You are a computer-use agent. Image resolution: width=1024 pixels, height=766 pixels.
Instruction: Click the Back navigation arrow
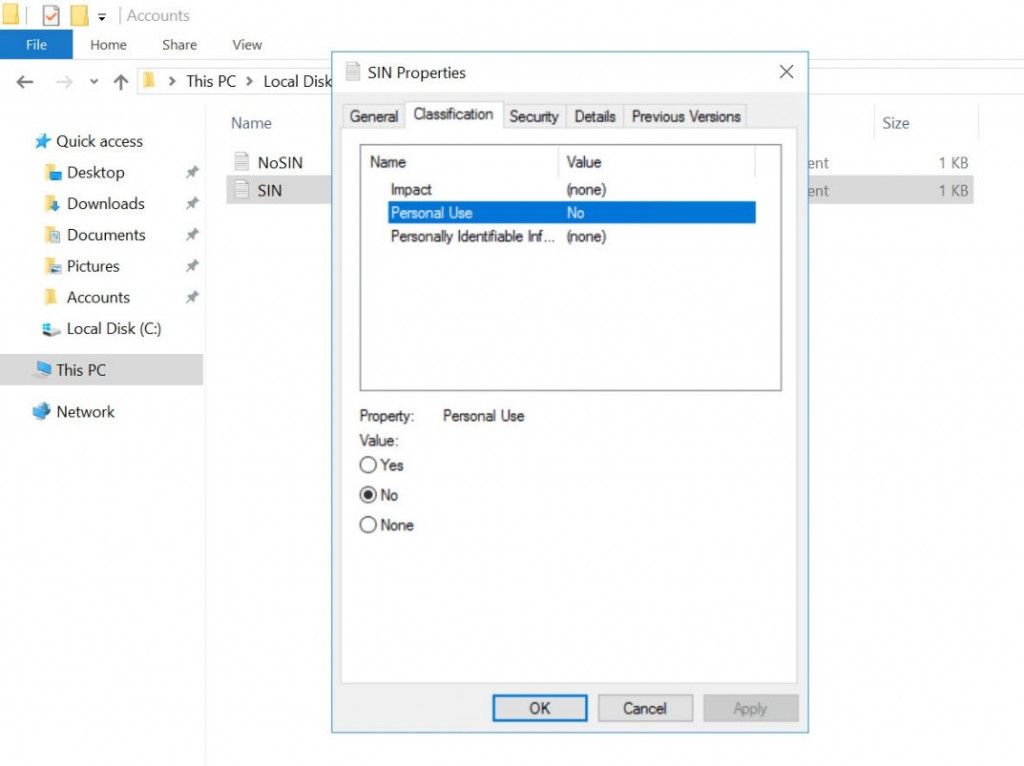tap(25, 82)
